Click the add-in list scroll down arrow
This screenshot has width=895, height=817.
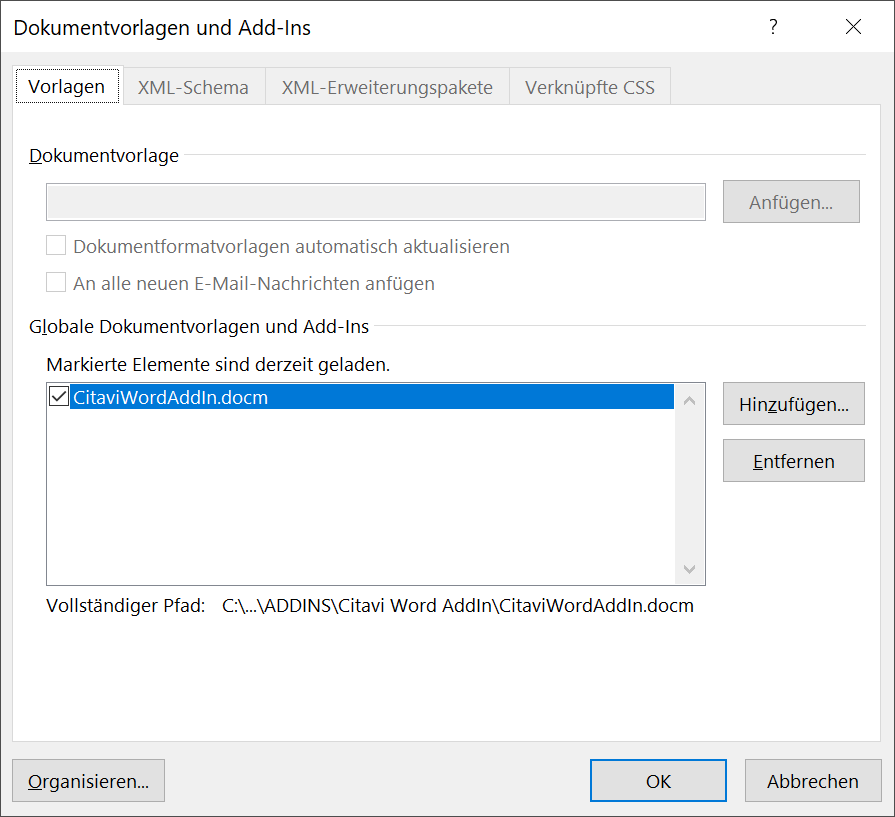690,569
